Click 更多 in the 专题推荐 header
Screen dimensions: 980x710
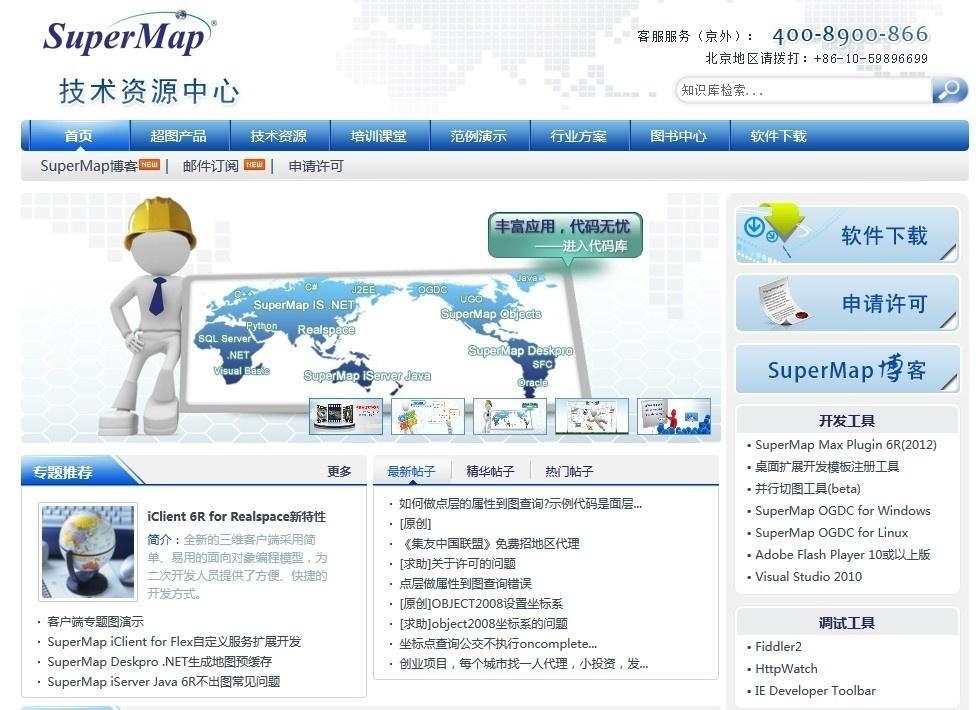pyautogui.click(x=339, y=471)
